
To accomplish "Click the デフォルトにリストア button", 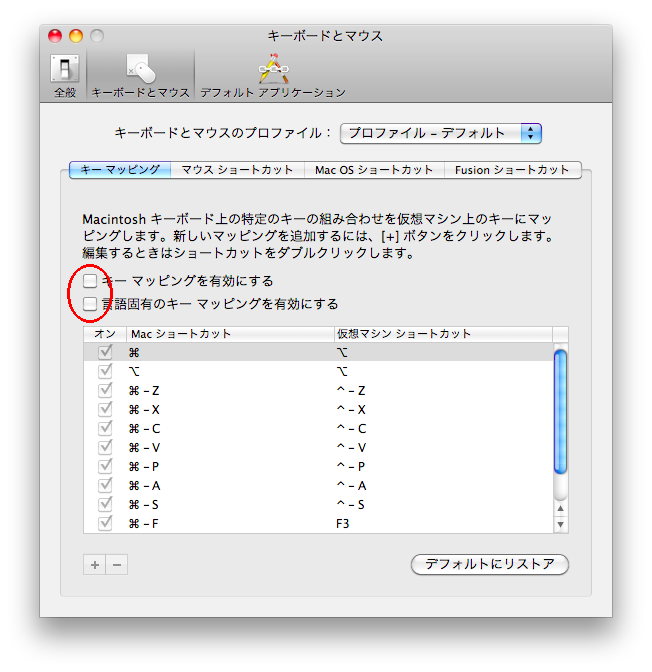I will point(490,564).
